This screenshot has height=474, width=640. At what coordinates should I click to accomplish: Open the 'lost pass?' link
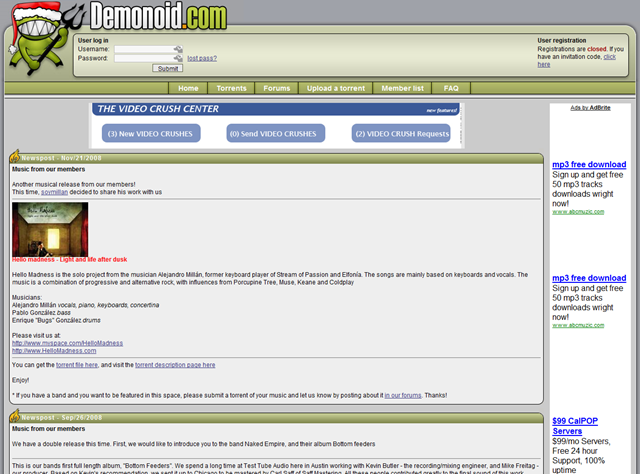(x=202, y=58)
